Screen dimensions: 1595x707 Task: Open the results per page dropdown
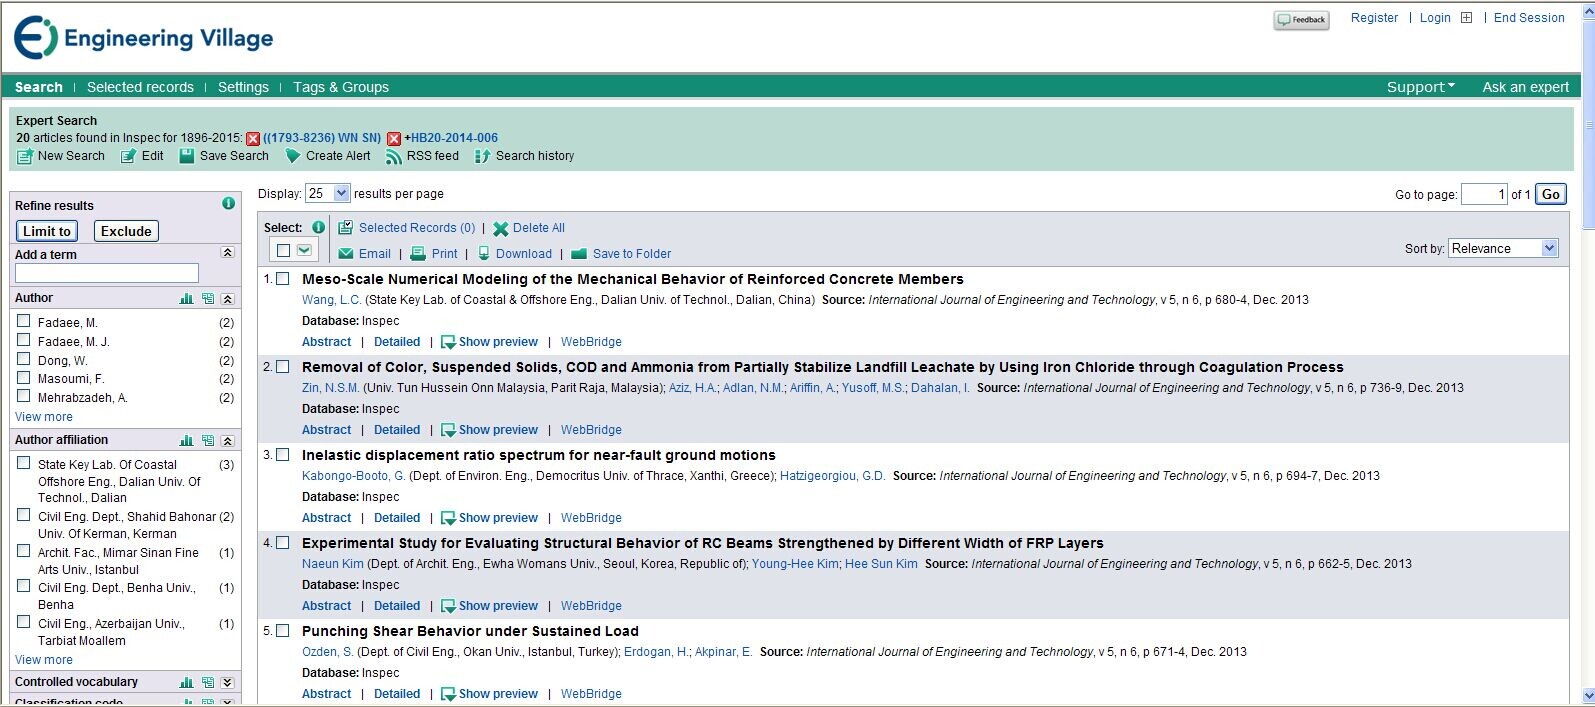pyautogui.click(x=327, y=193)
